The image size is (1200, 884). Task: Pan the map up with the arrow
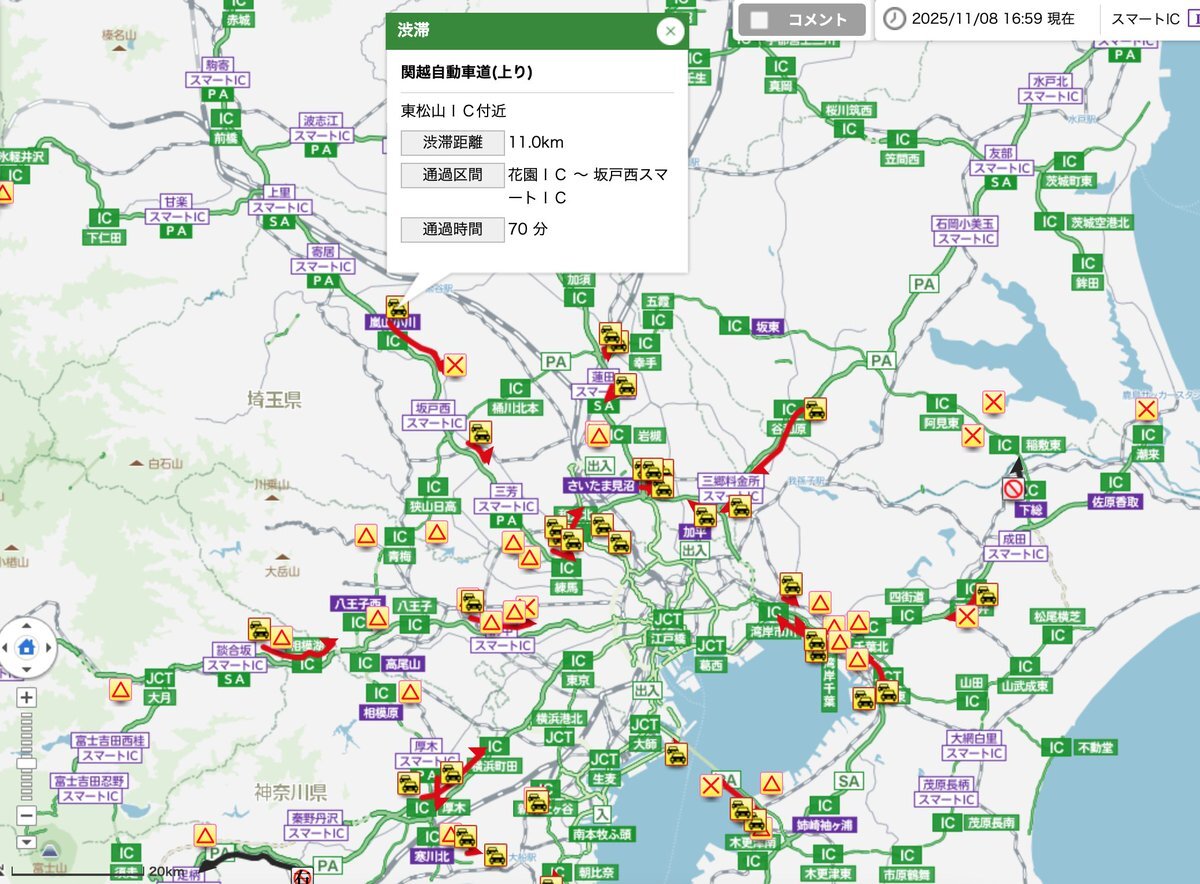point(26,626)
